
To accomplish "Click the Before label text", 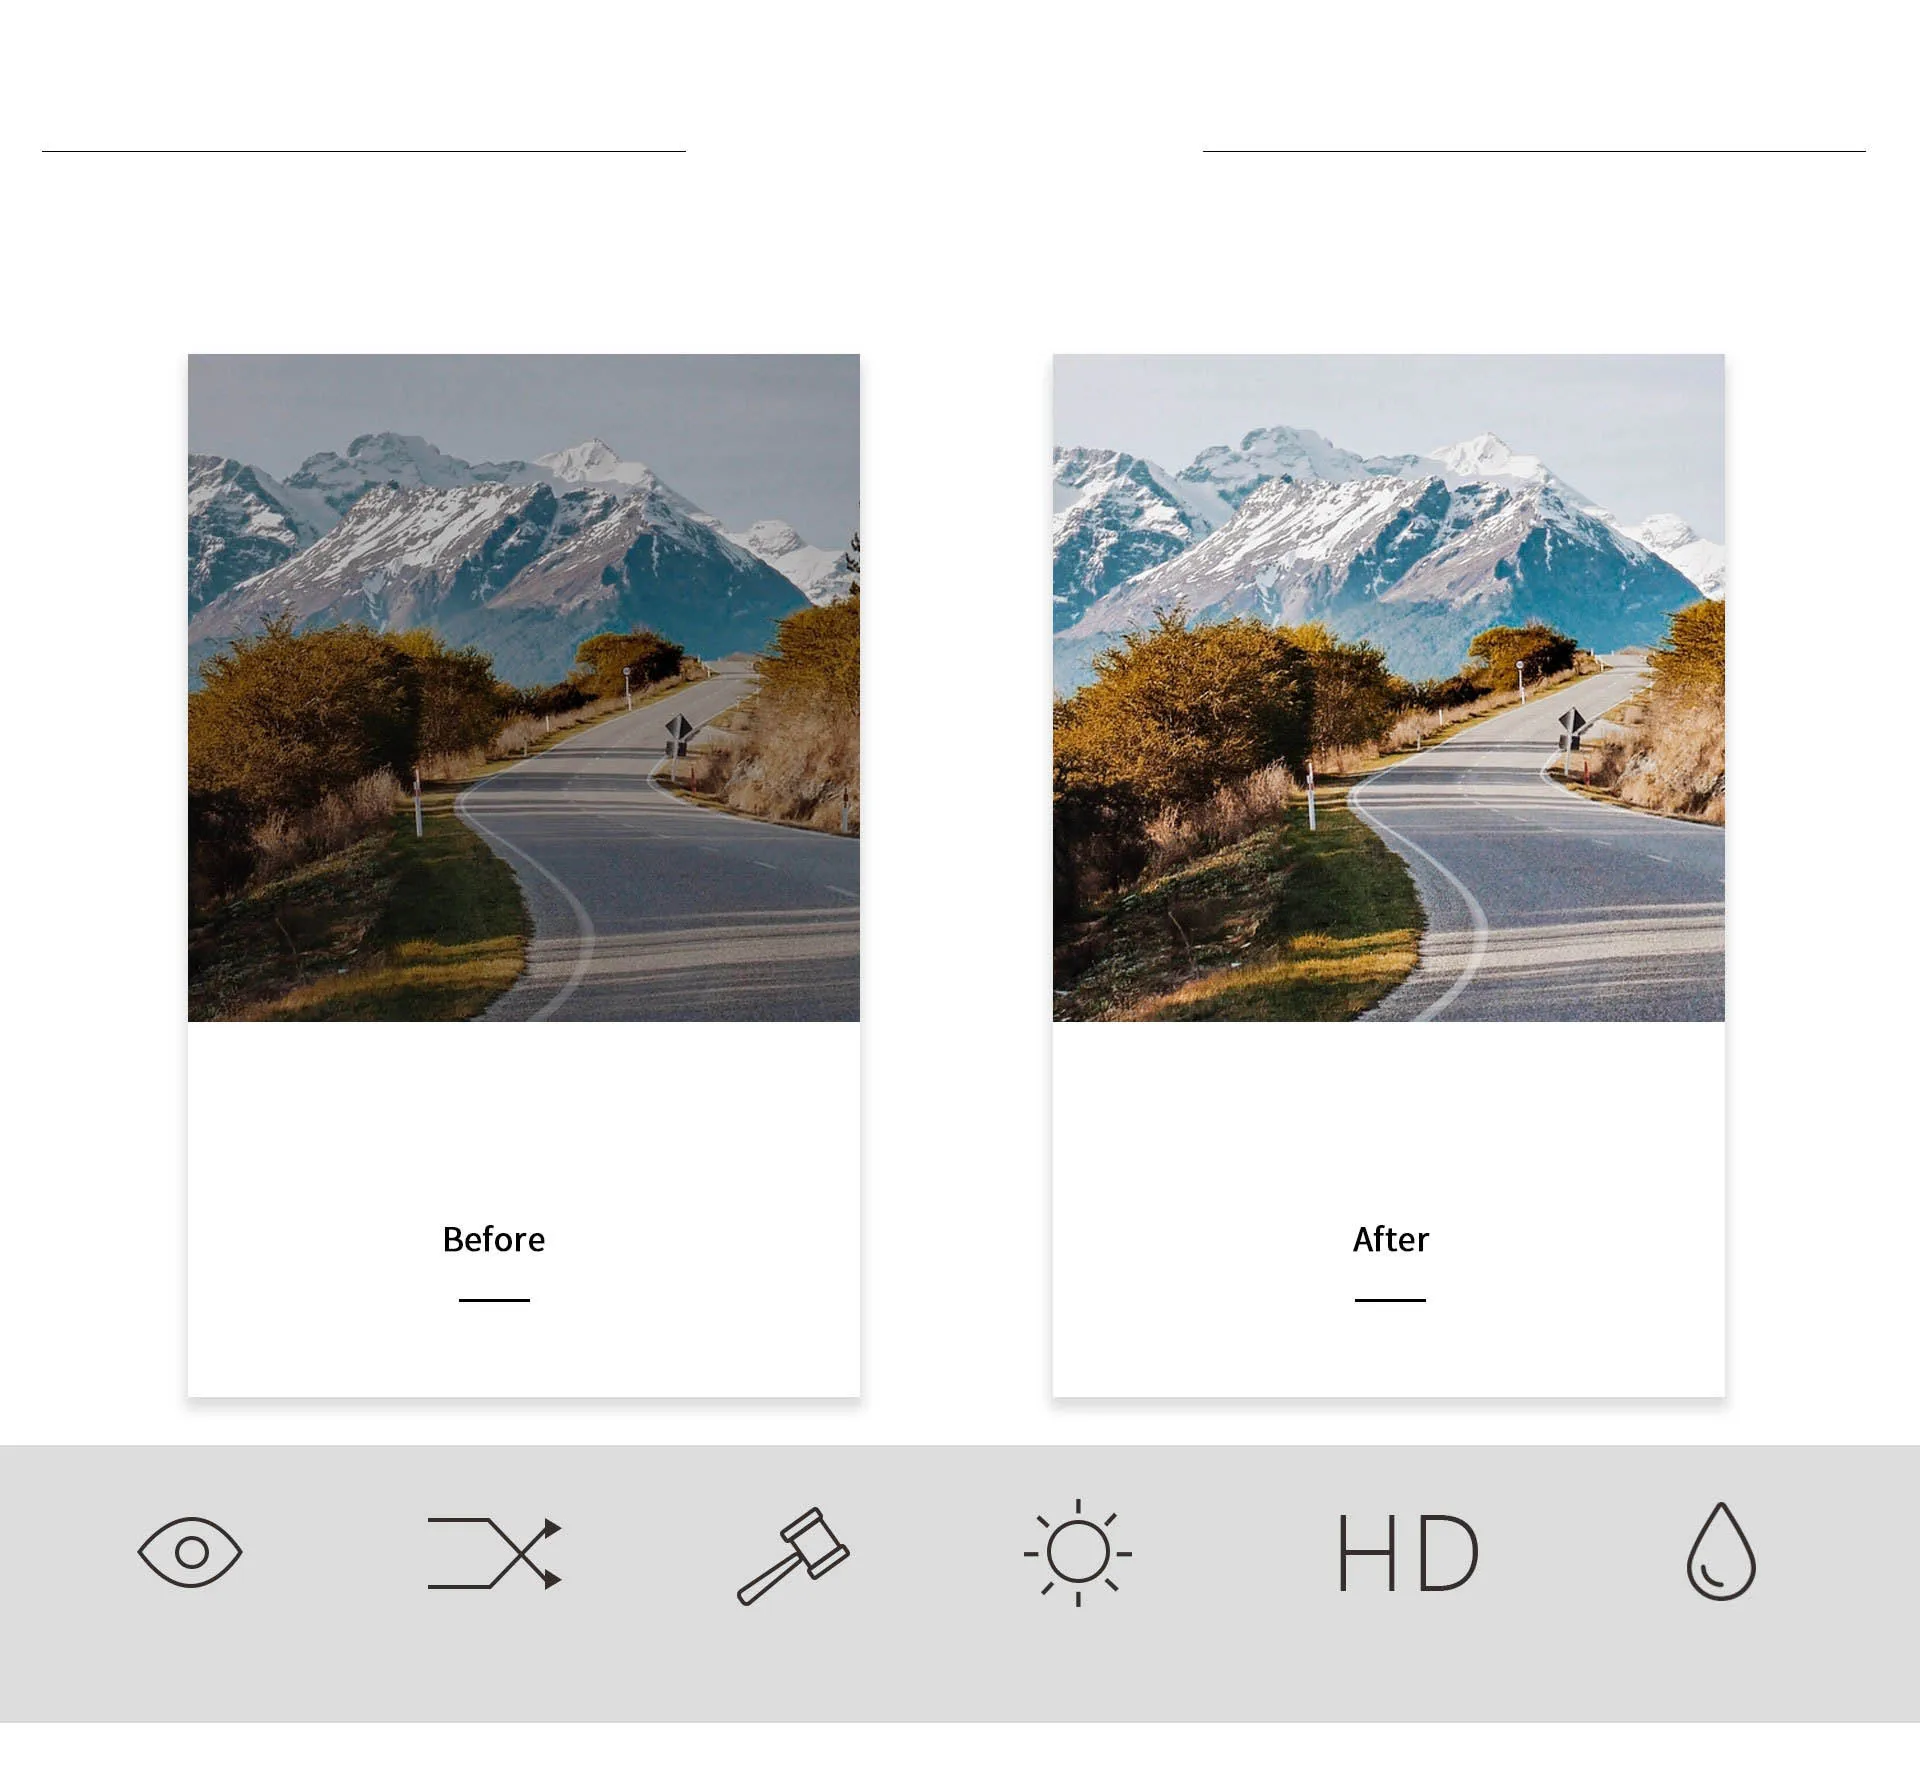I will coord(494,1239).
